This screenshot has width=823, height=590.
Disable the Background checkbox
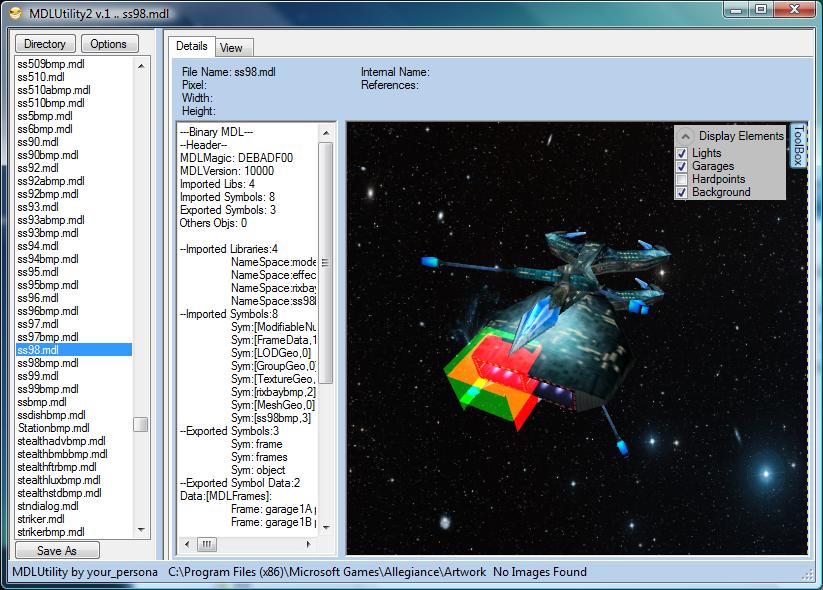tap(682, 193)
